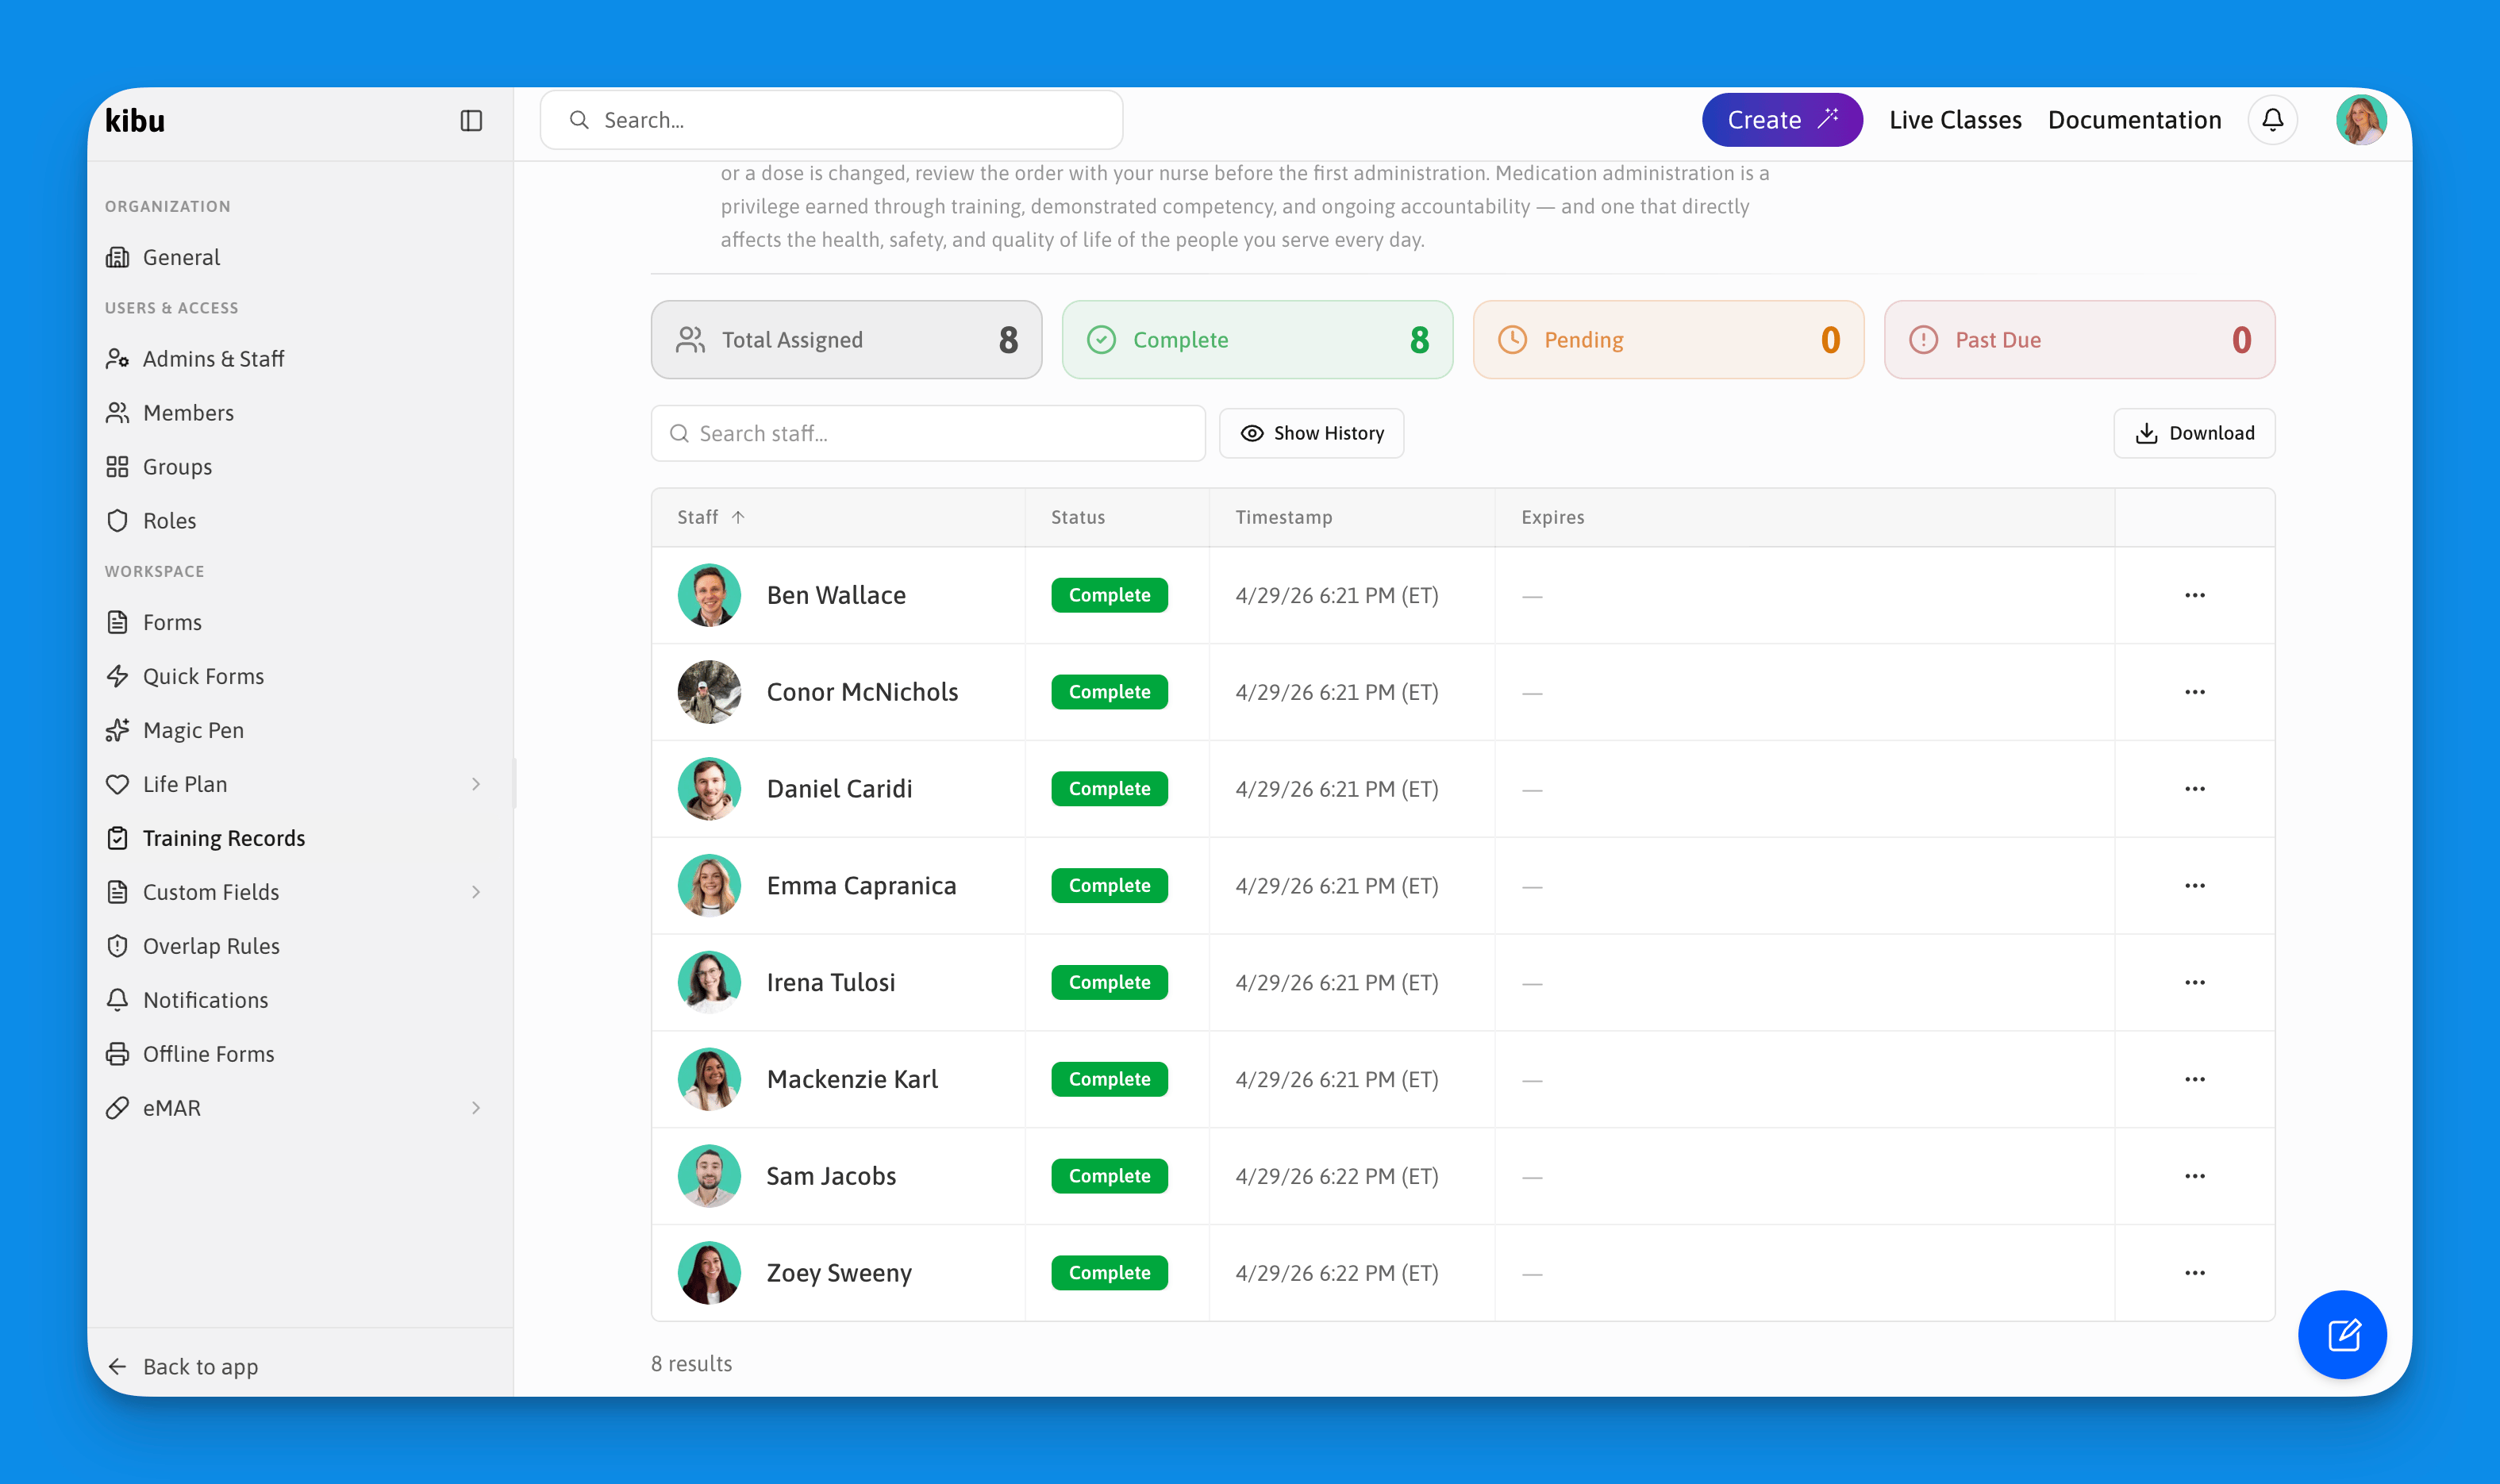Focus the Search staff field
The image size is (2500, 1484).
pos(927,433)
